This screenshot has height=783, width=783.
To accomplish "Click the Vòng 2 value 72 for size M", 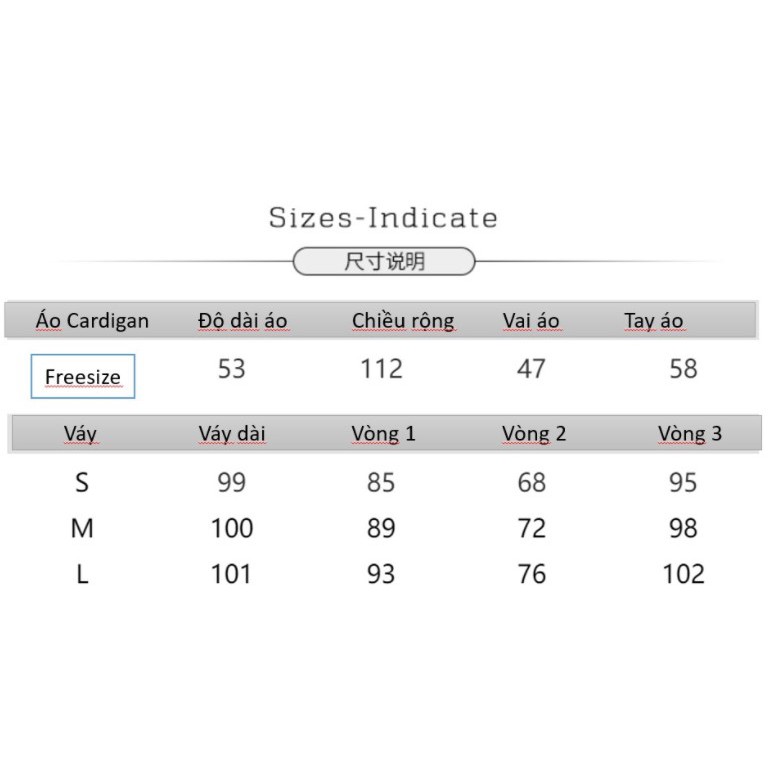I will coord(531,528).
